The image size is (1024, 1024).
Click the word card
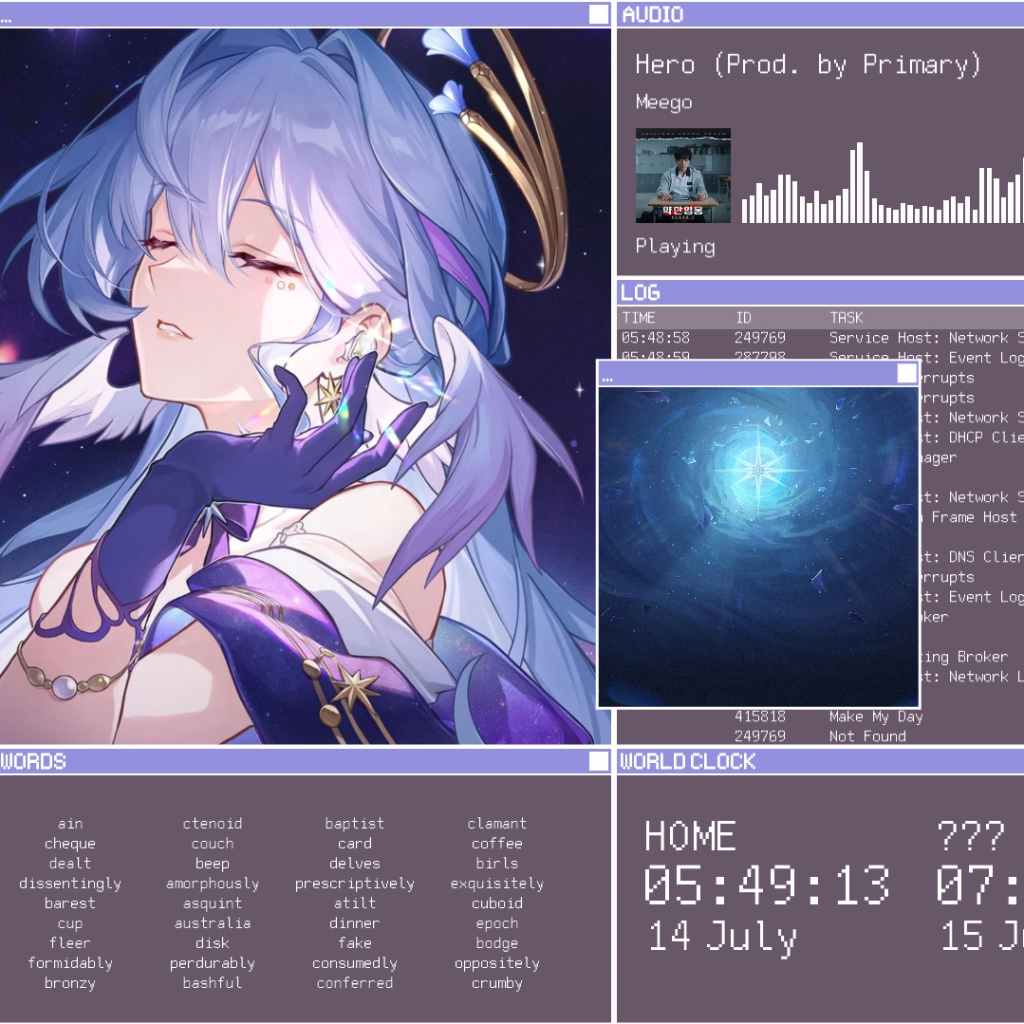(355, 844)
